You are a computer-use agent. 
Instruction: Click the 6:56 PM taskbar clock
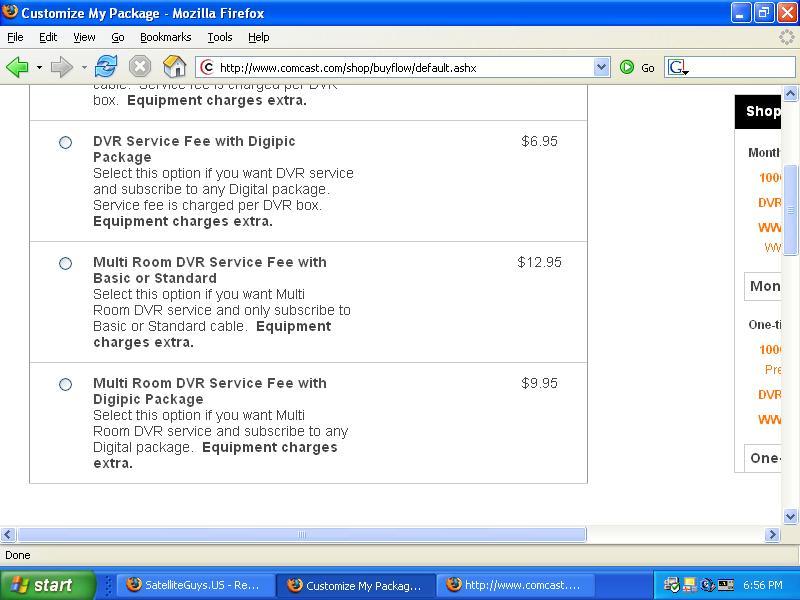[763, 585]
